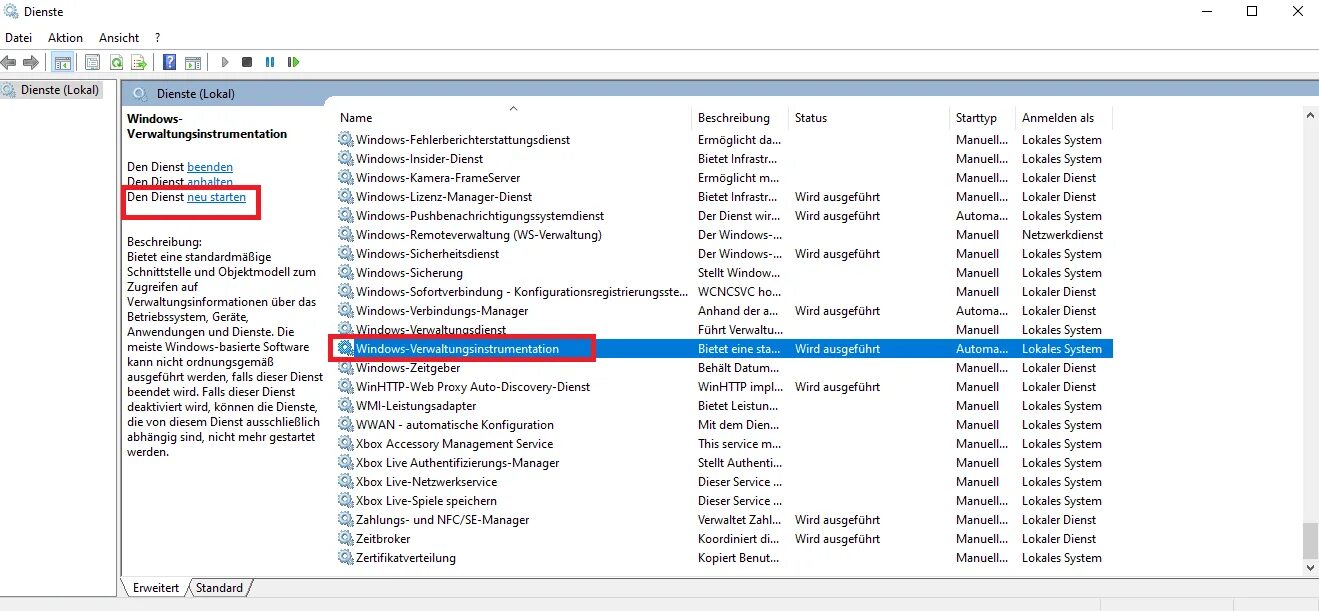Click the scrollbar up arrow of the services list
Image resolution: width=1319 pixels, height=611 pixels.
[1310, 117]
